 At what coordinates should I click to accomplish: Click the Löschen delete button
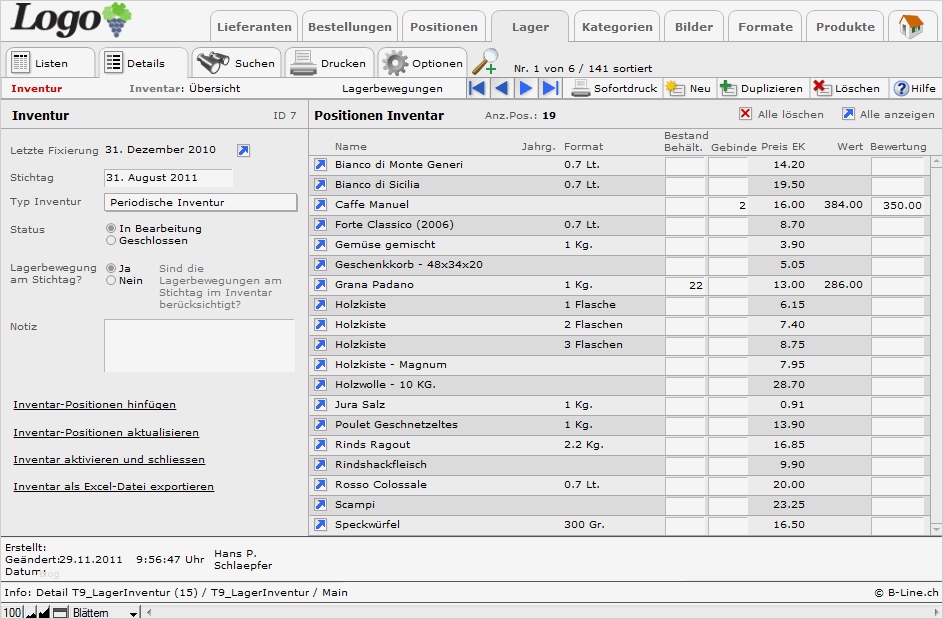pyautogui.click(x=846, y=89)
